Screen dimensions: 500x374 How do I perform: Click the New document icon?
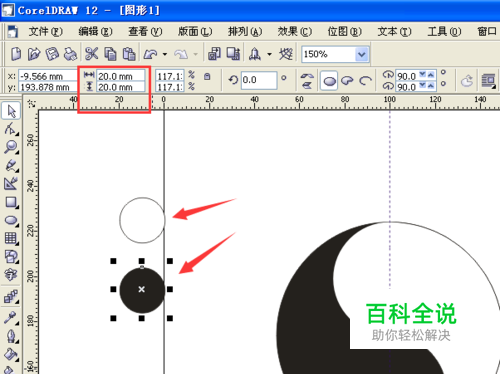coord(16,54)
